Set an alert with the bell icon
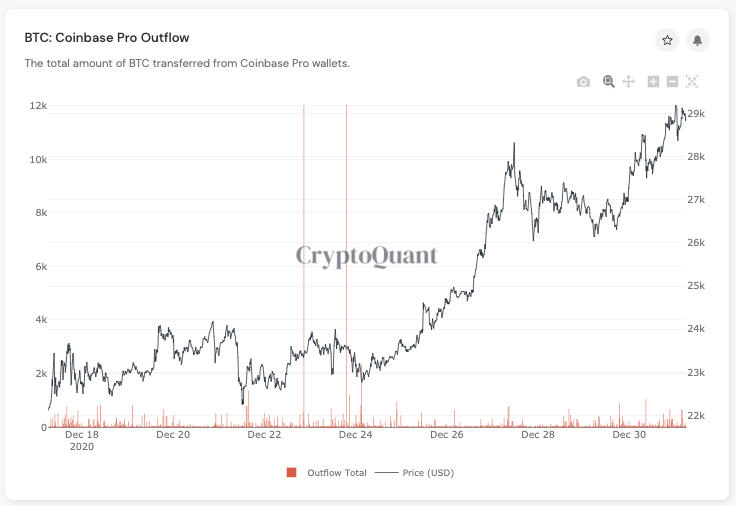Screen dimensions: 736x506 click(x=698, y=40)
